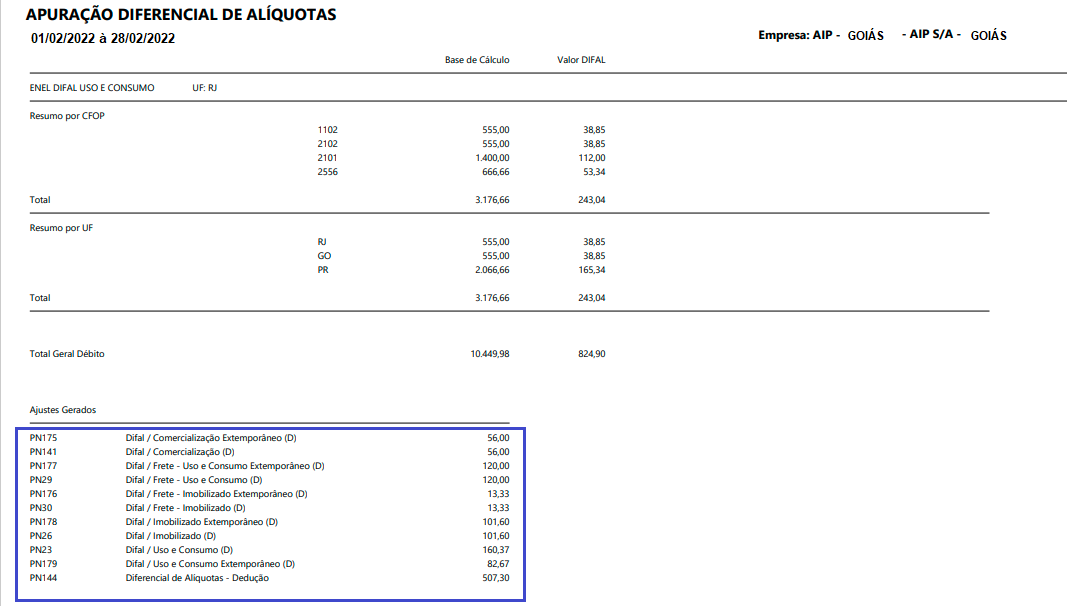
Task: Select the PN175 adjustment row
Action: coord(269,438)
